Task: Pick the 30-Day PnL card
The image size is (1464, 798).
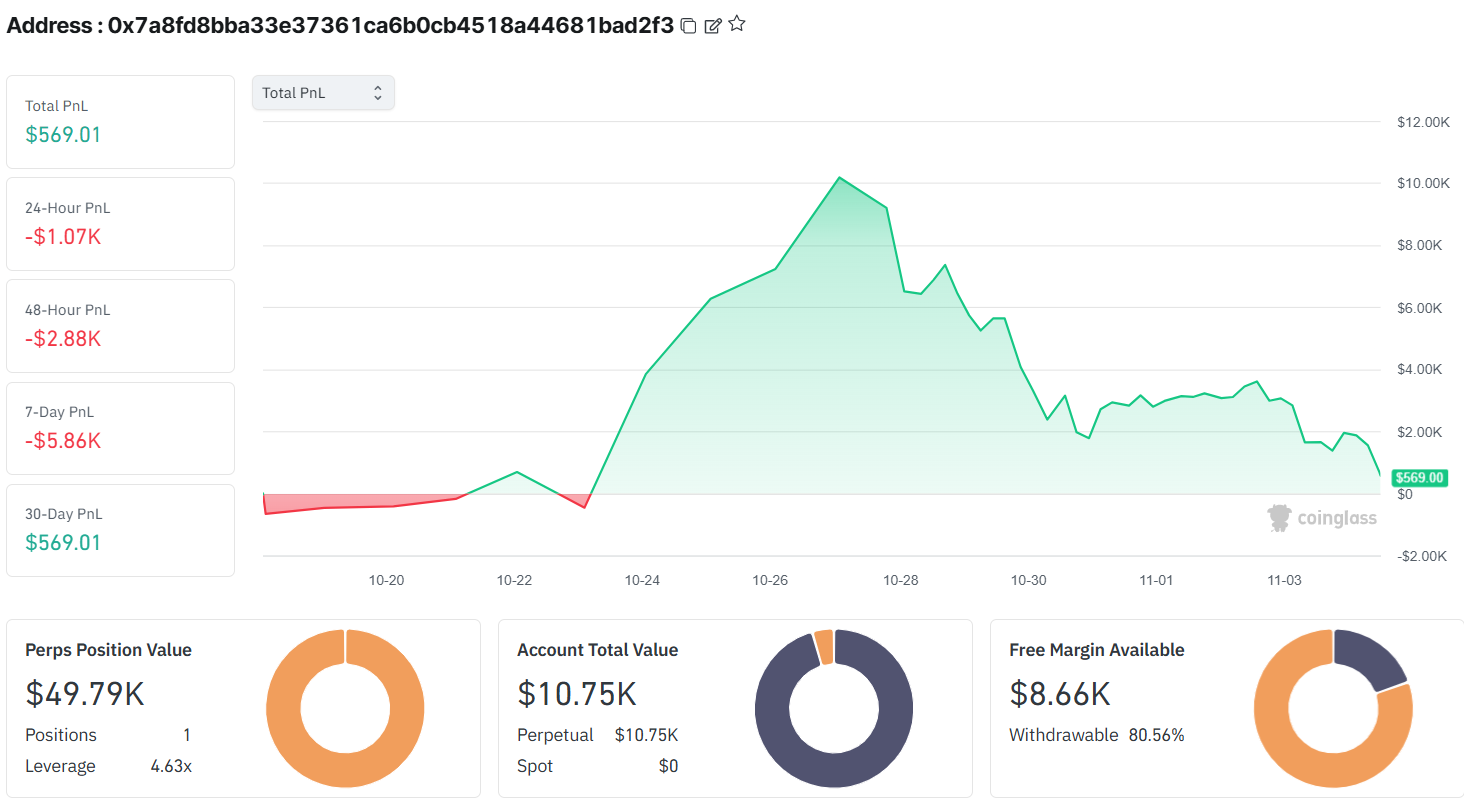Action: (x=120, y=530)
